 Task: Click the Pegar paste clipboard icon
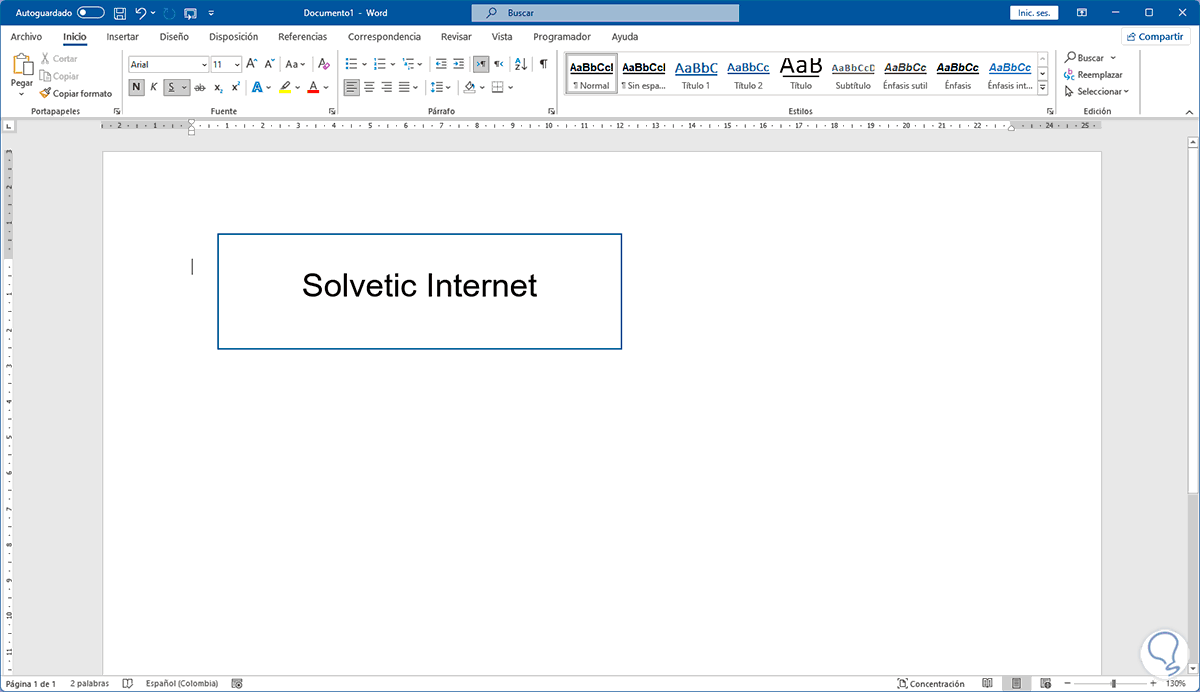click(x=22, y=66)
